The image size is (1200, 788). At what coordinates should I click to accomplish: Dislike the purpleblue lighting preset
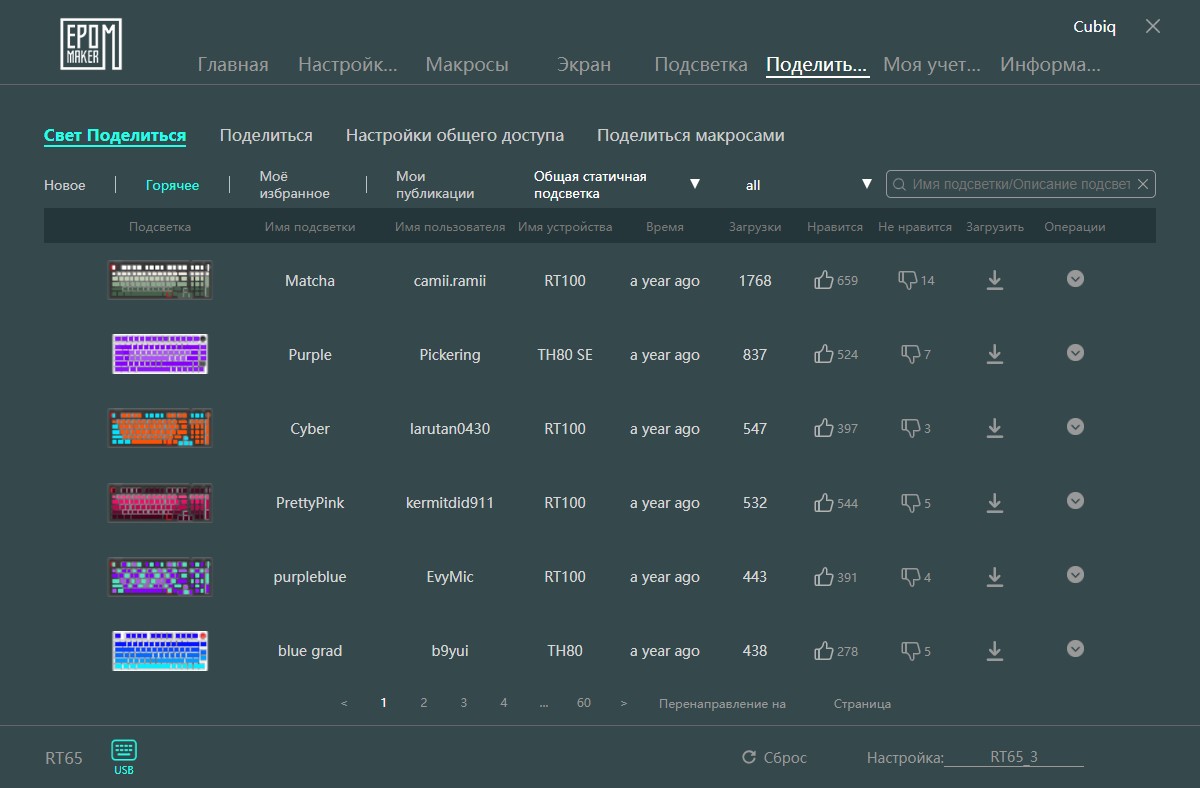click(x=911, y=576)
